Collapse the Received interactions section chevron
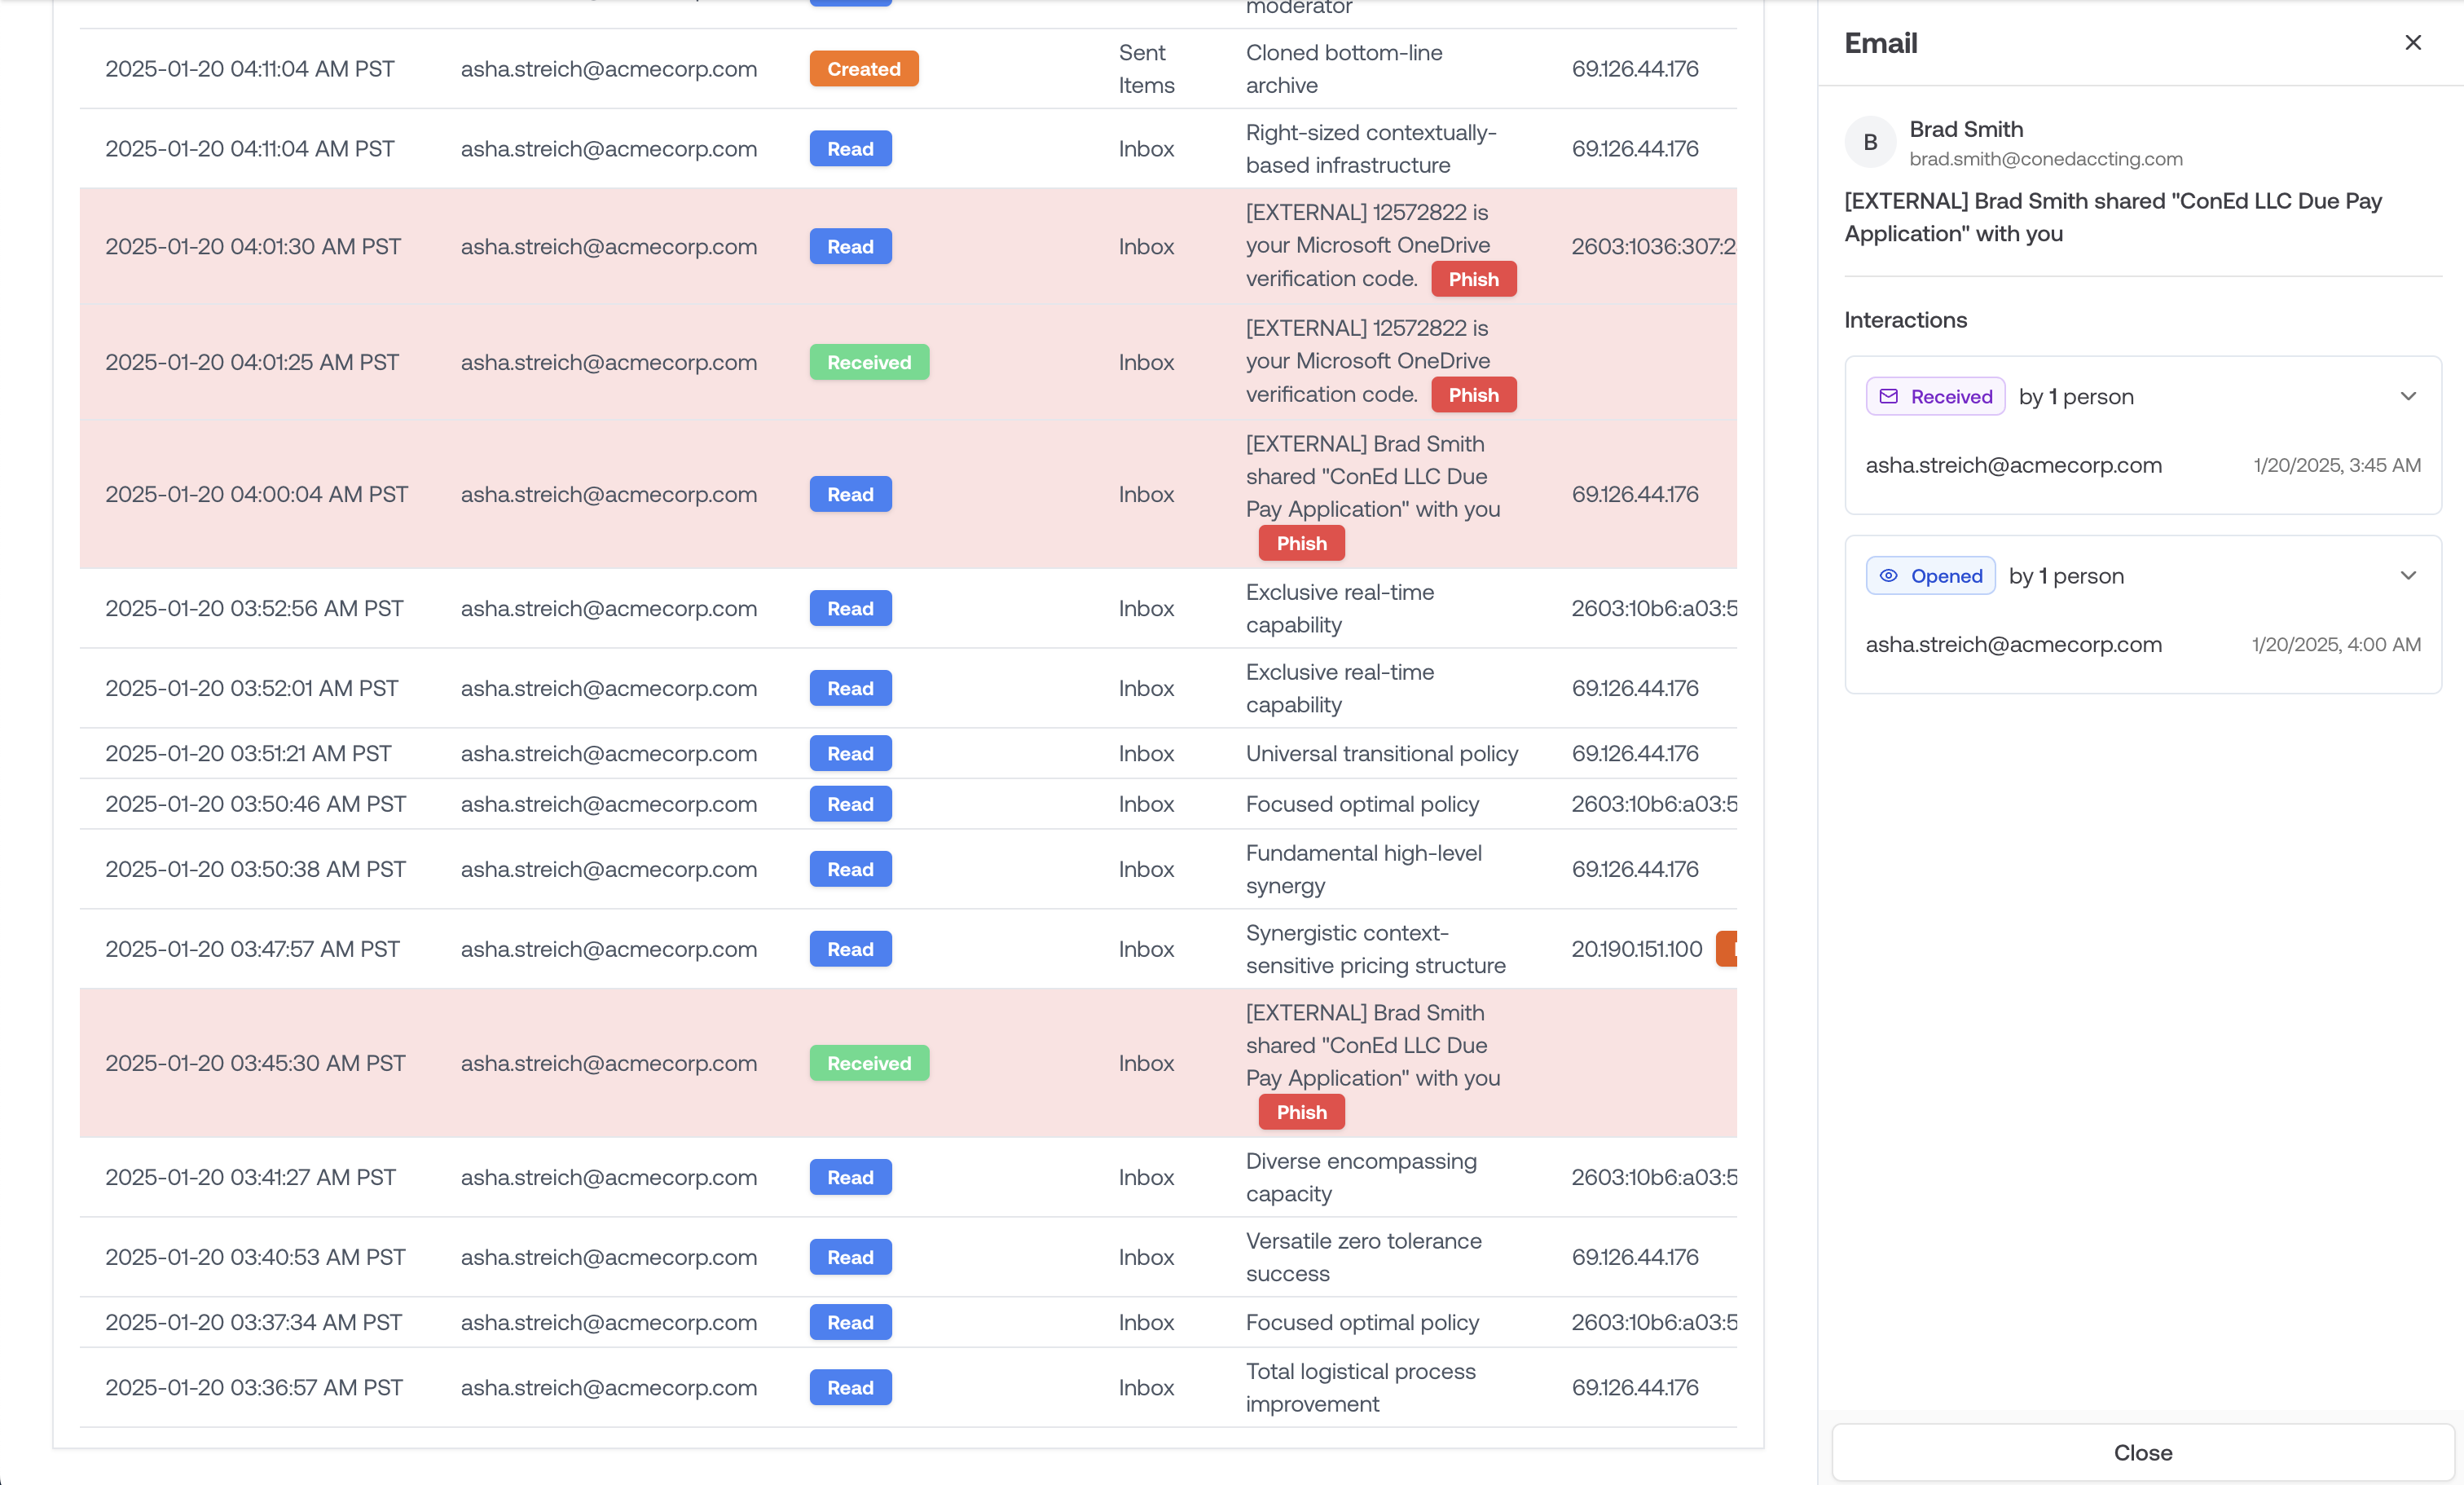Screen dimensions: 2464x1485 [x=2408, y=396]
